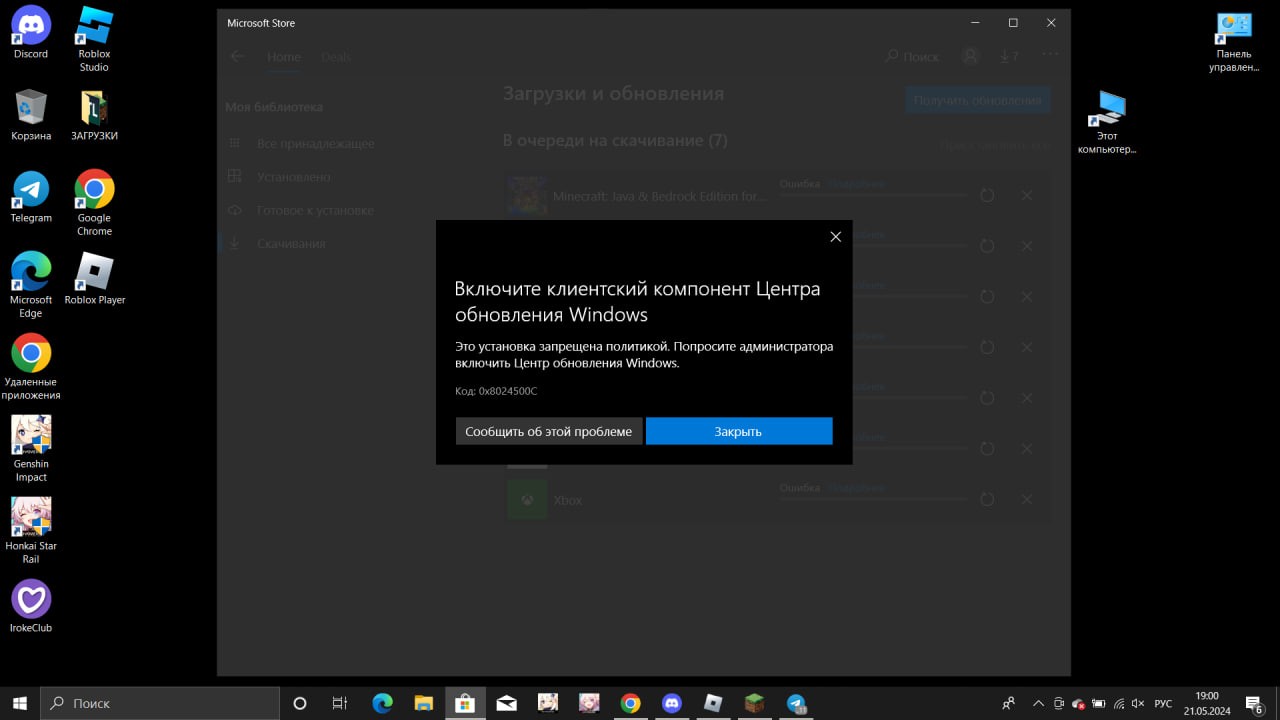The width and height of the screenshot is (1280, 720).
Task: Click the Microsoft Store taskbar icon
Action: [x=464, y=703]
